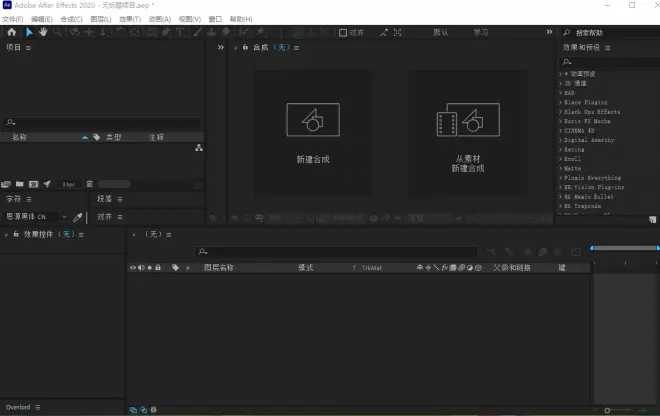Click the flowchart view icon in Project panel
This screenshot has height=416, width=660.
click(x=199, y=148)
